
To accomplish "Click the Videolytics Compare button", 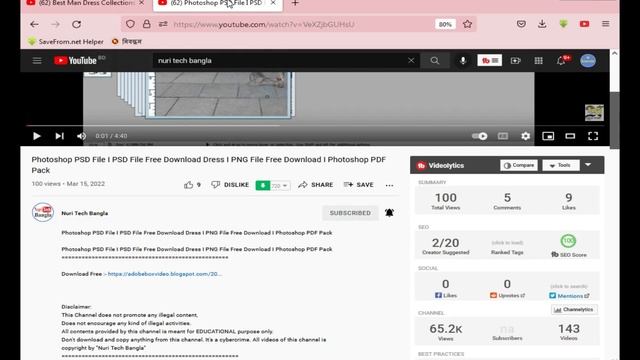I will pos(519,165).
